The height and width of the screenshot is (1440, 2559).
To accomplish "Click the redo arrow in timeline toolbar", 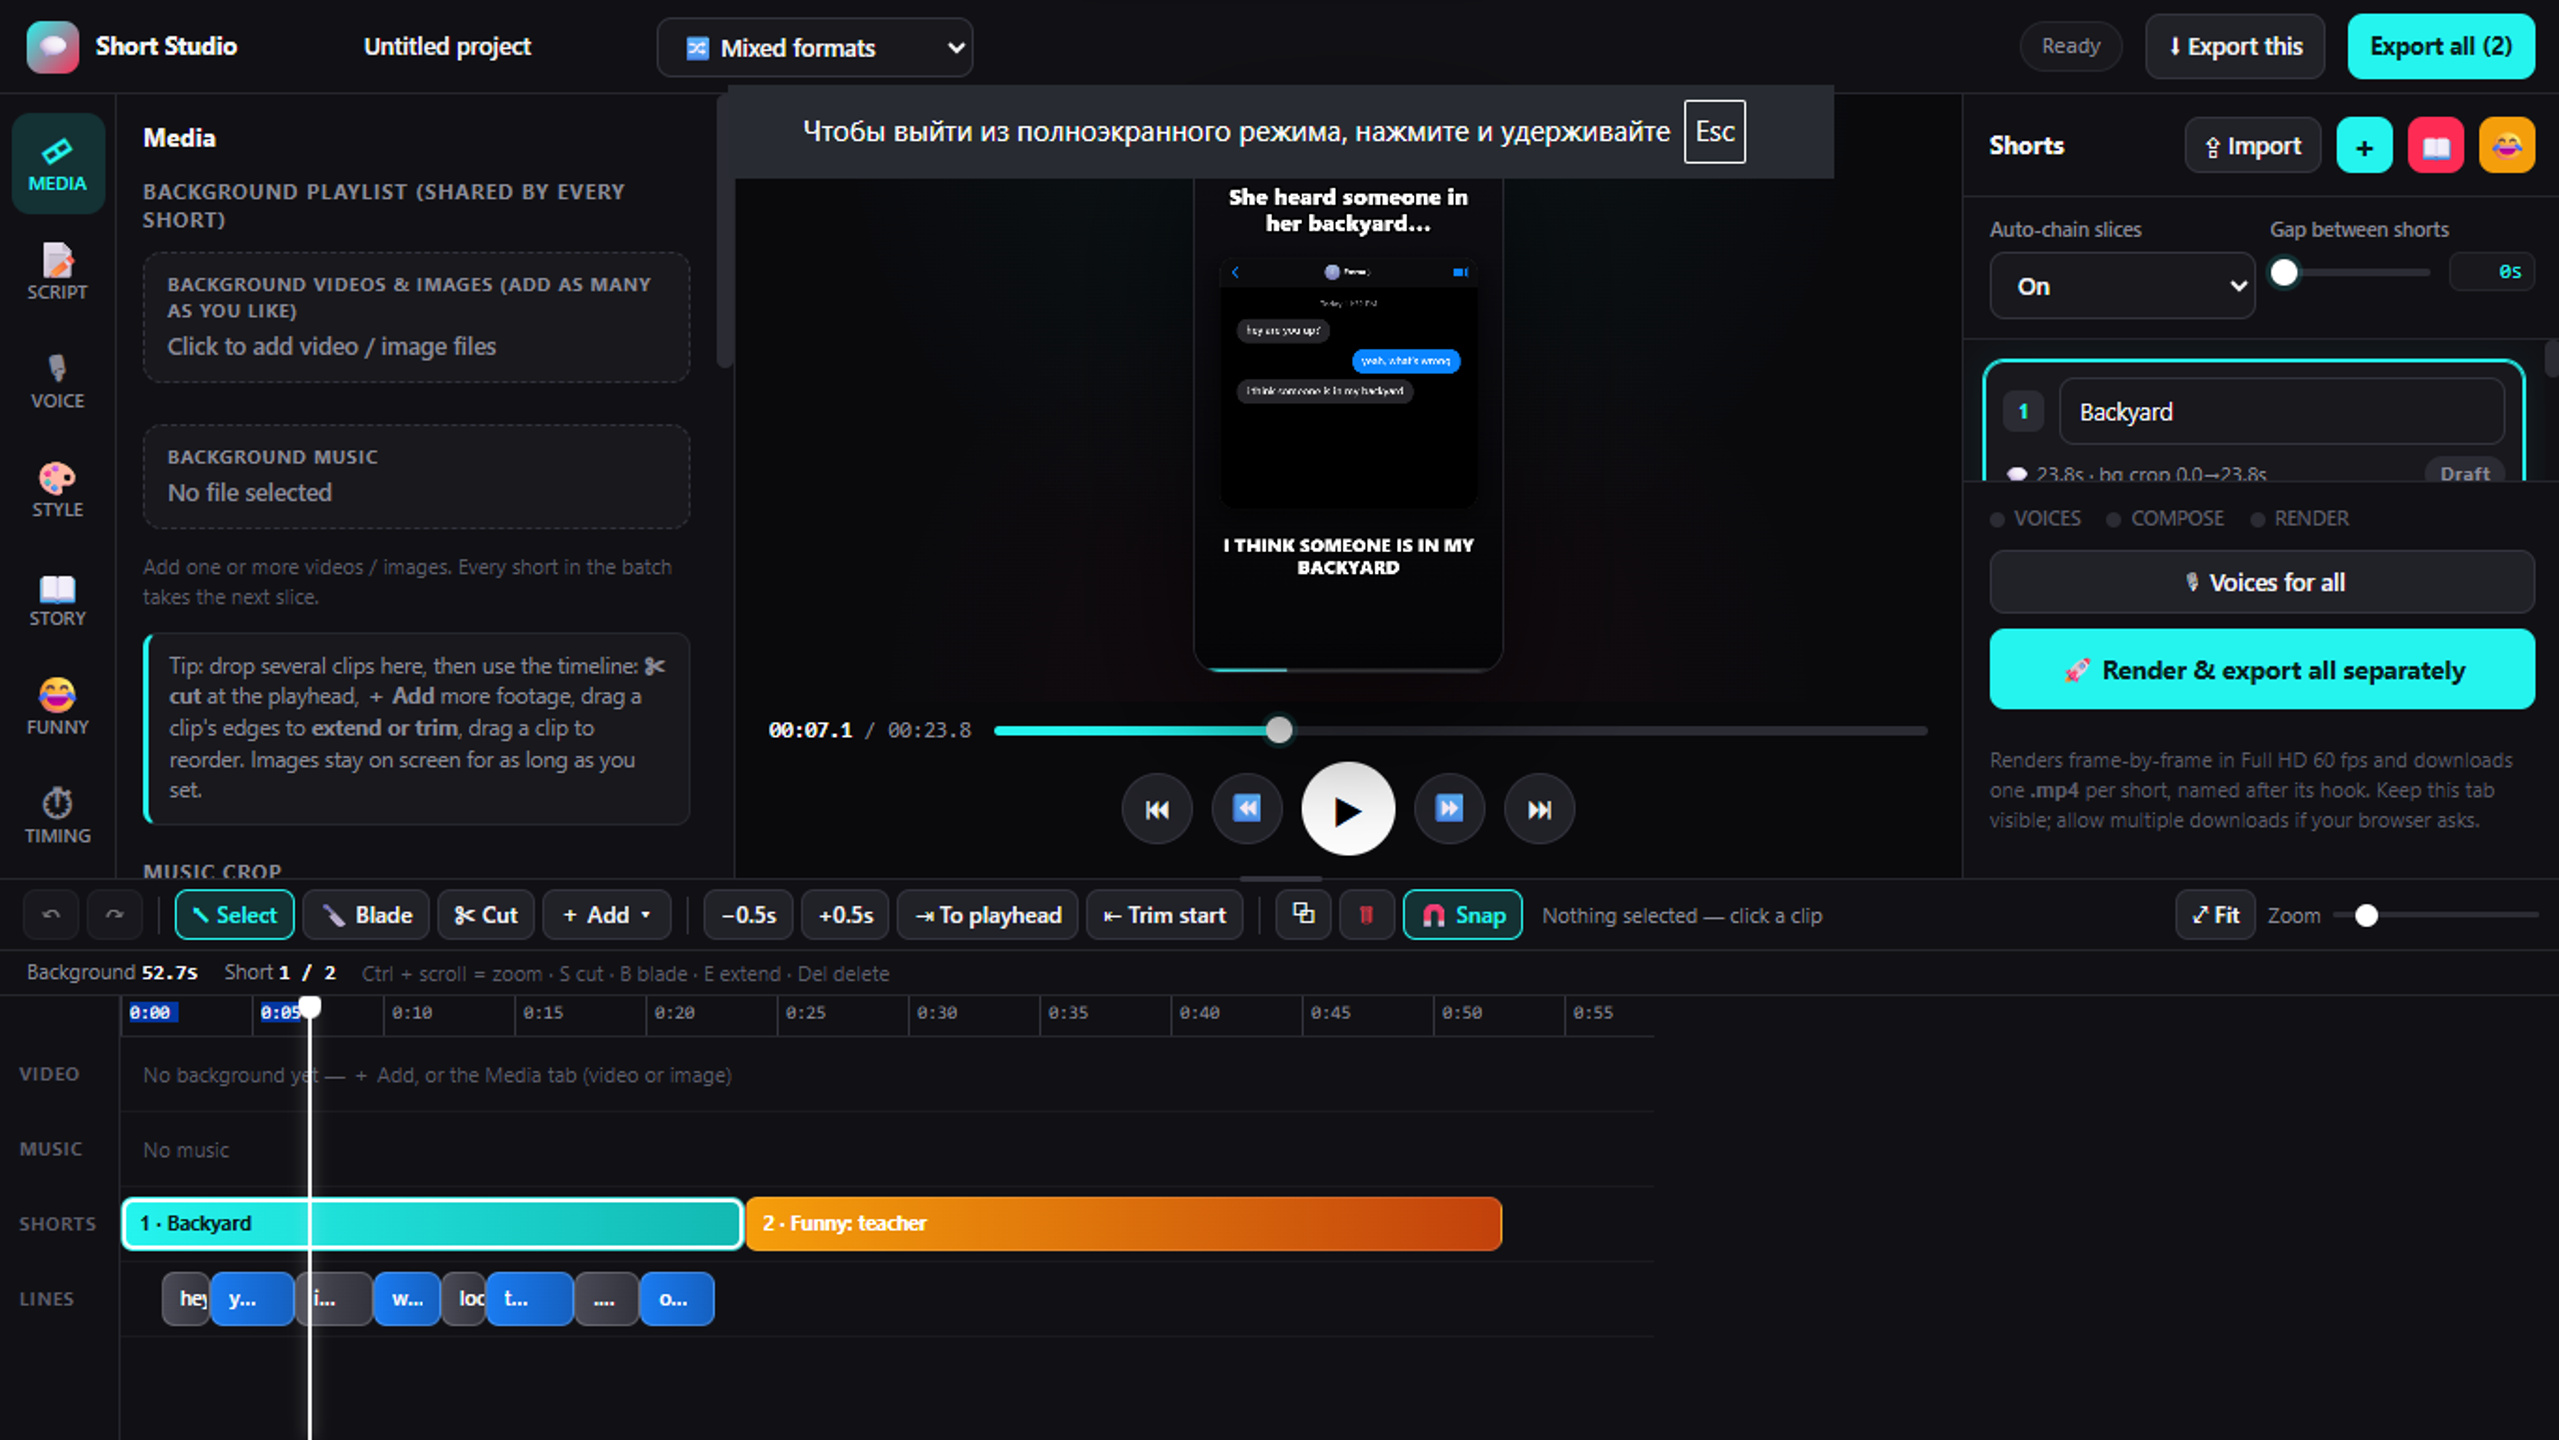I will (x=114, y=915).
